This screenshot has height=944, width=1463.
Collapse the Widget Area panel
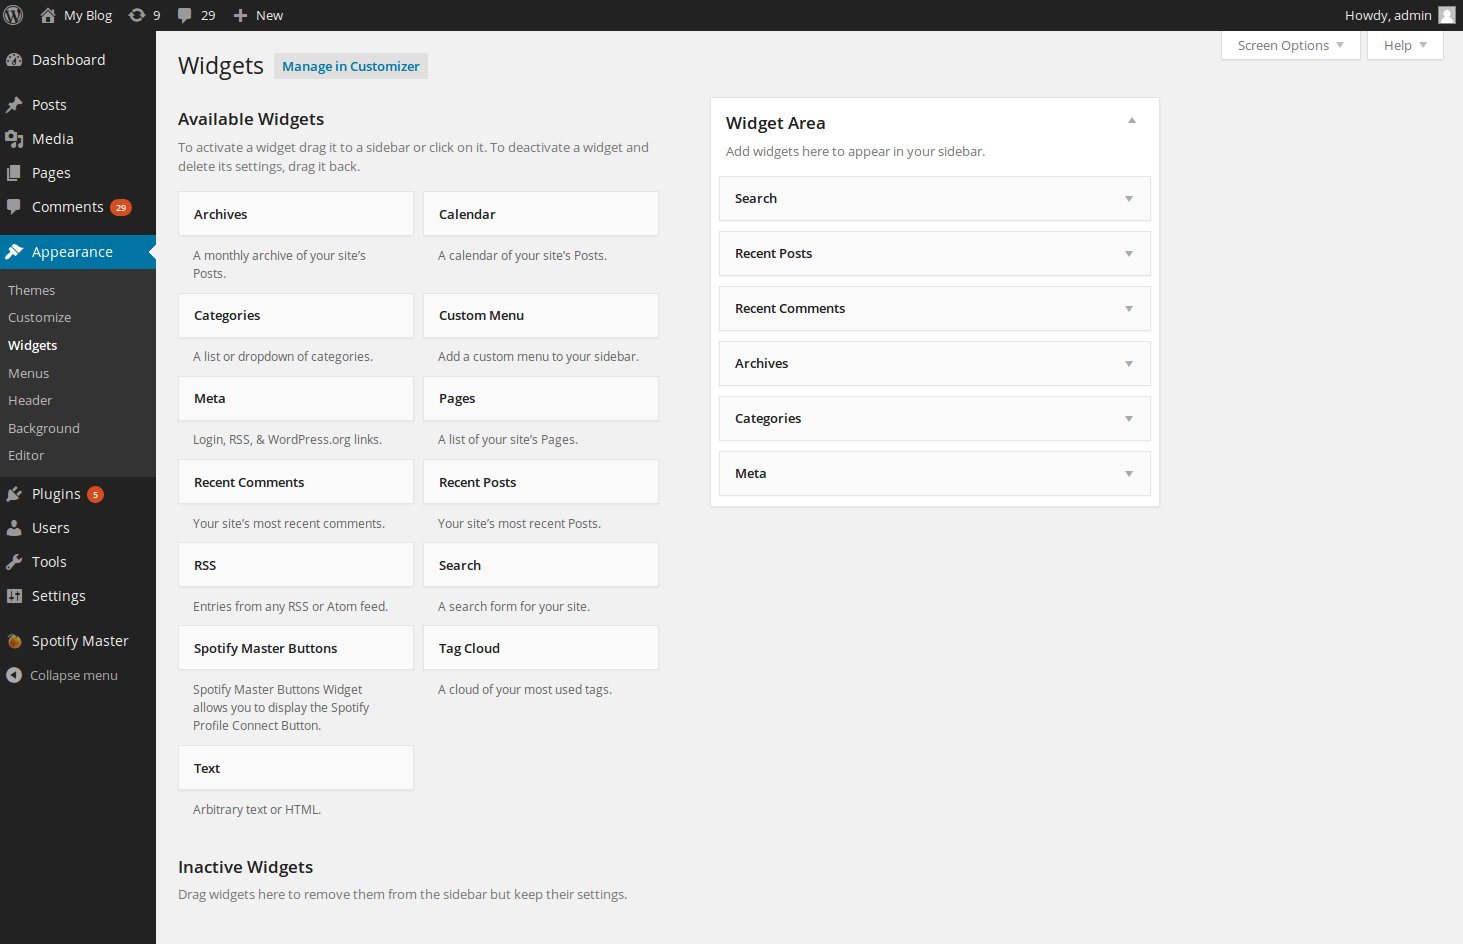1132,121
